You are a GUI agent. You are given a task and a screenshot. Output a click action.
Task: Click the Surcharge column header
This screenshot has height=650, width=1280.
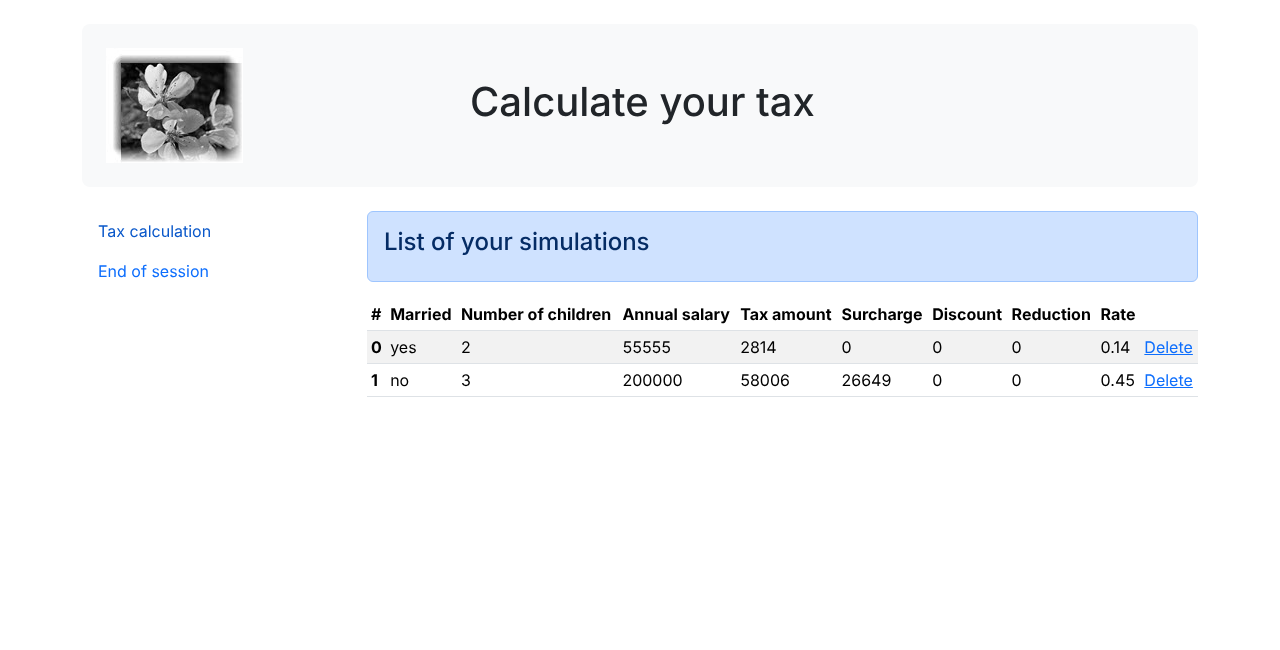[882, 314]
